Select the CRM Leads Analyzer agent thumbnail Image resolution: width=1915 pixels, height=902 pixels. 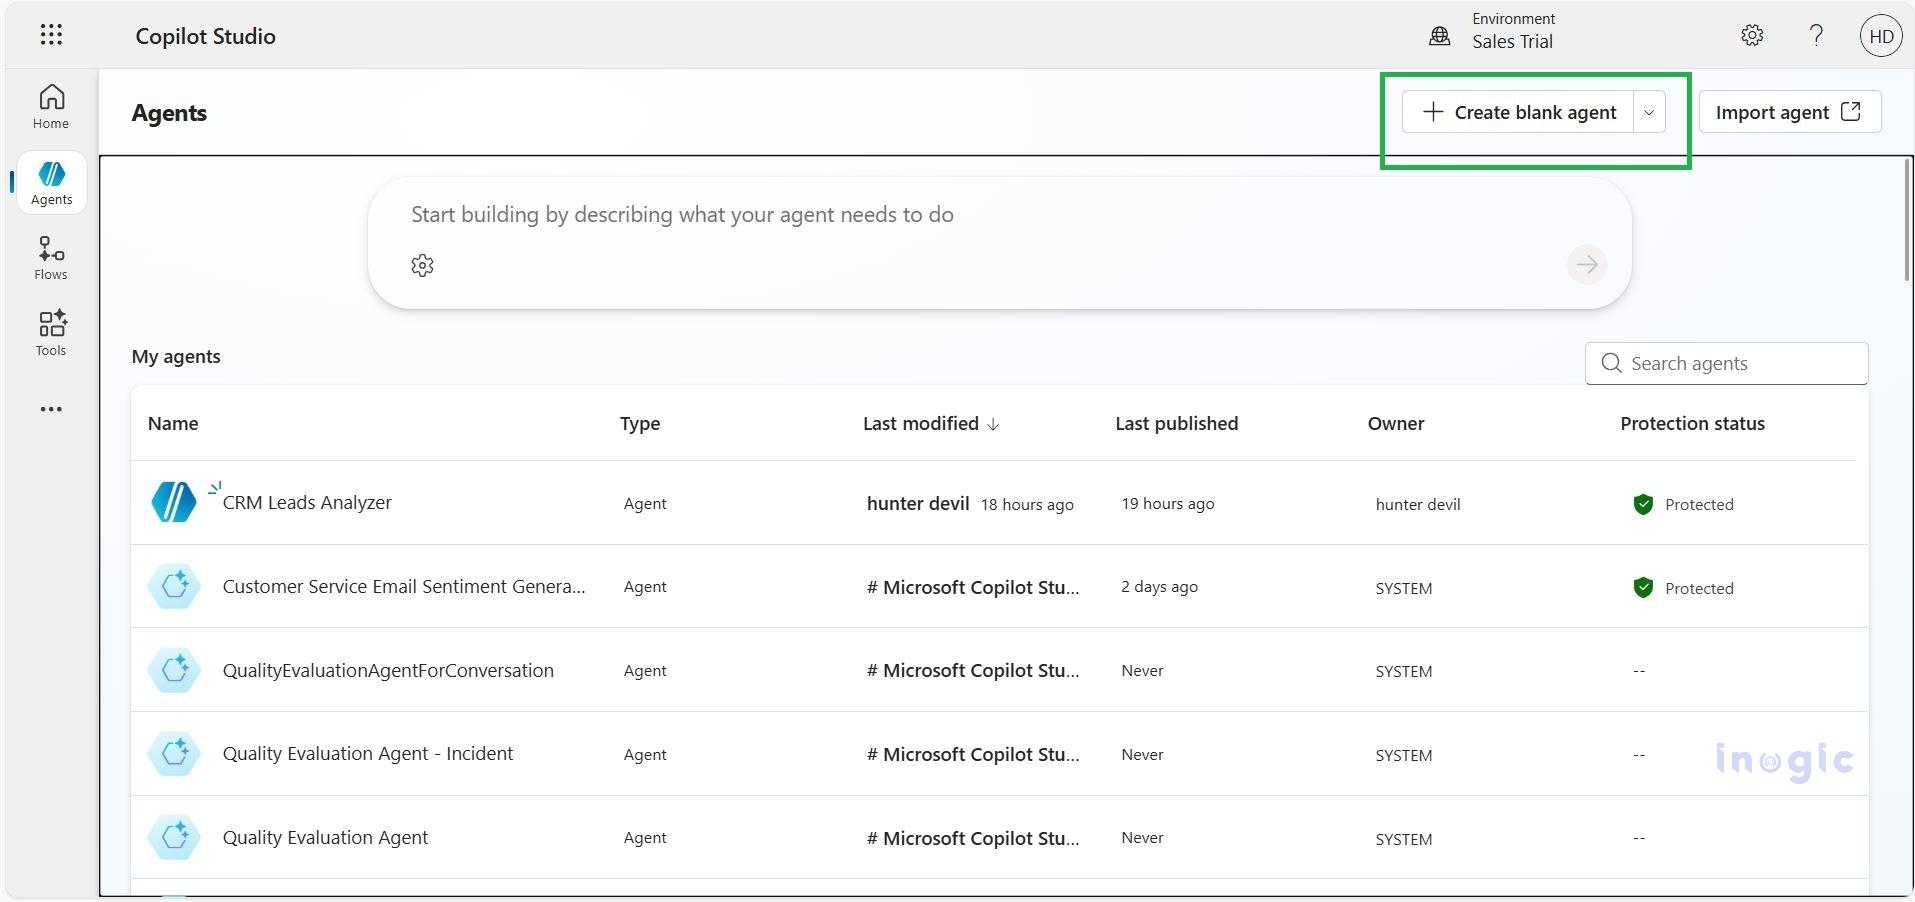[x=174, y=502]
